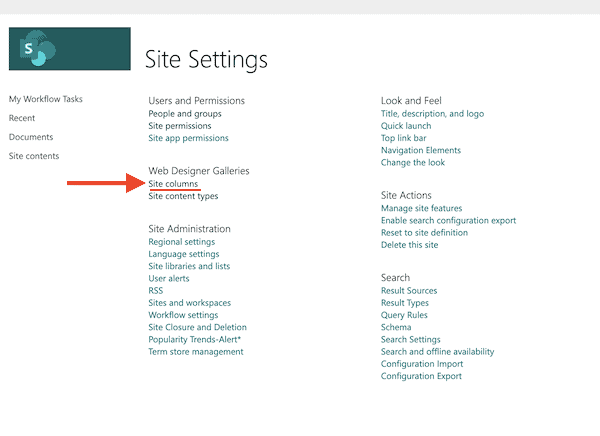Open Manage site features
The width and height of the screenshot is (600, 436).
pos(422,208)
